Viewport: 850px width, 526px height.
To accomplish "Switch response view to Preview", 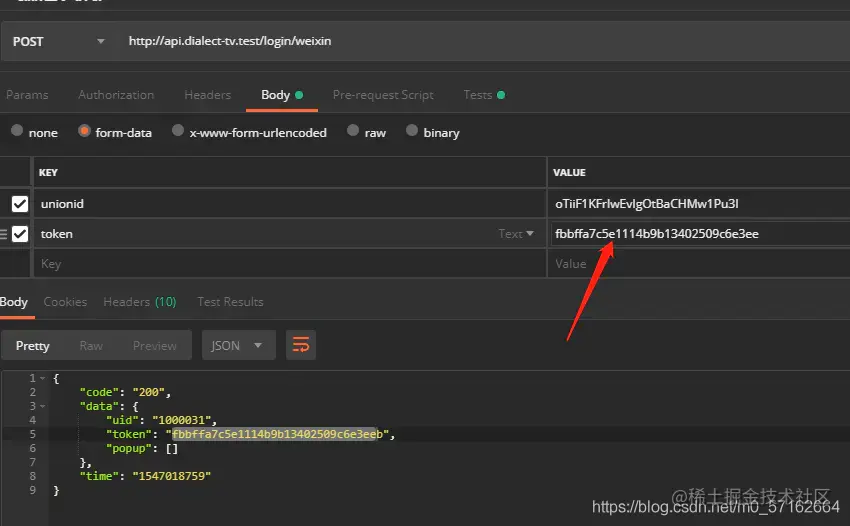I will tap(154, 345).
